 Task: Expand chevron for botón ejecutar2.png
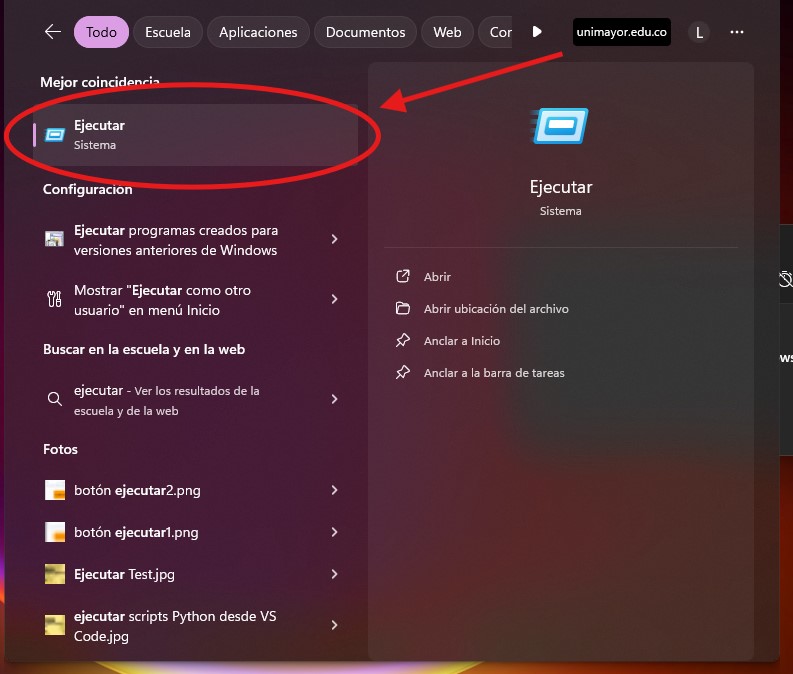click(x=334, y=490)
